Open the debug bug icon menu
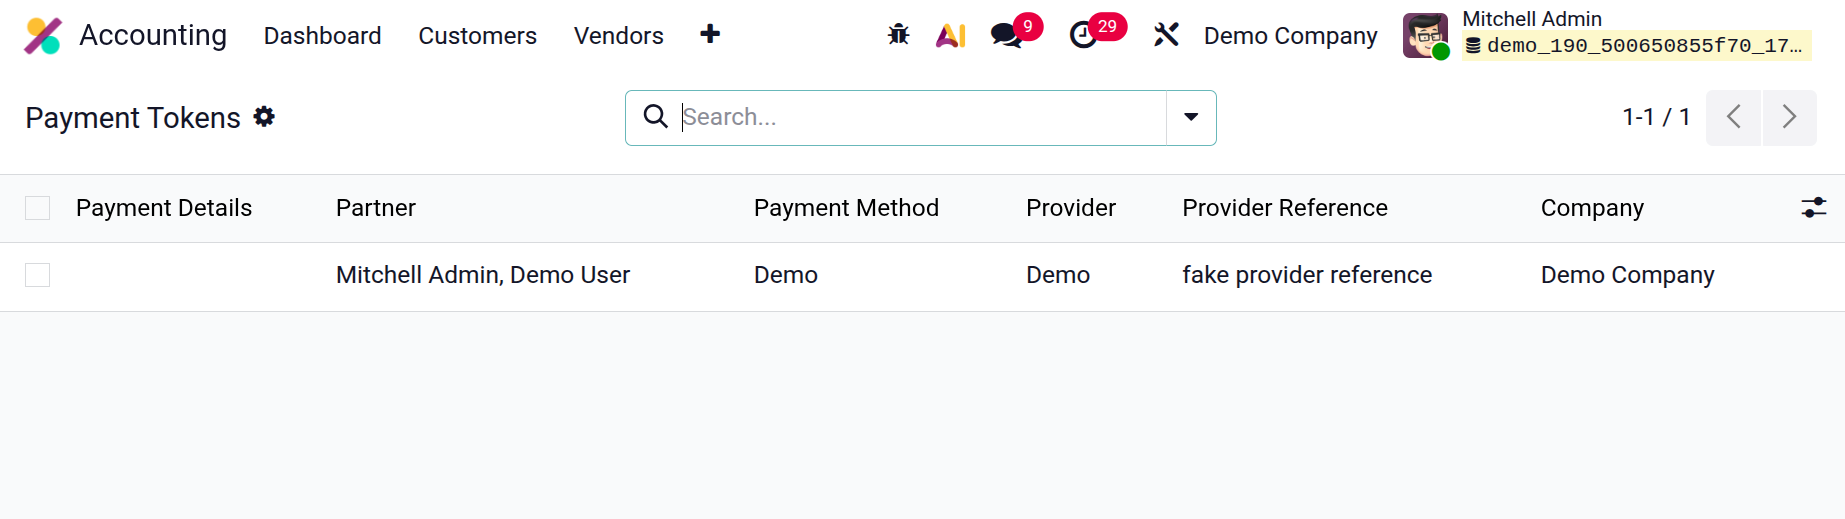 click(x=898, y=35)
